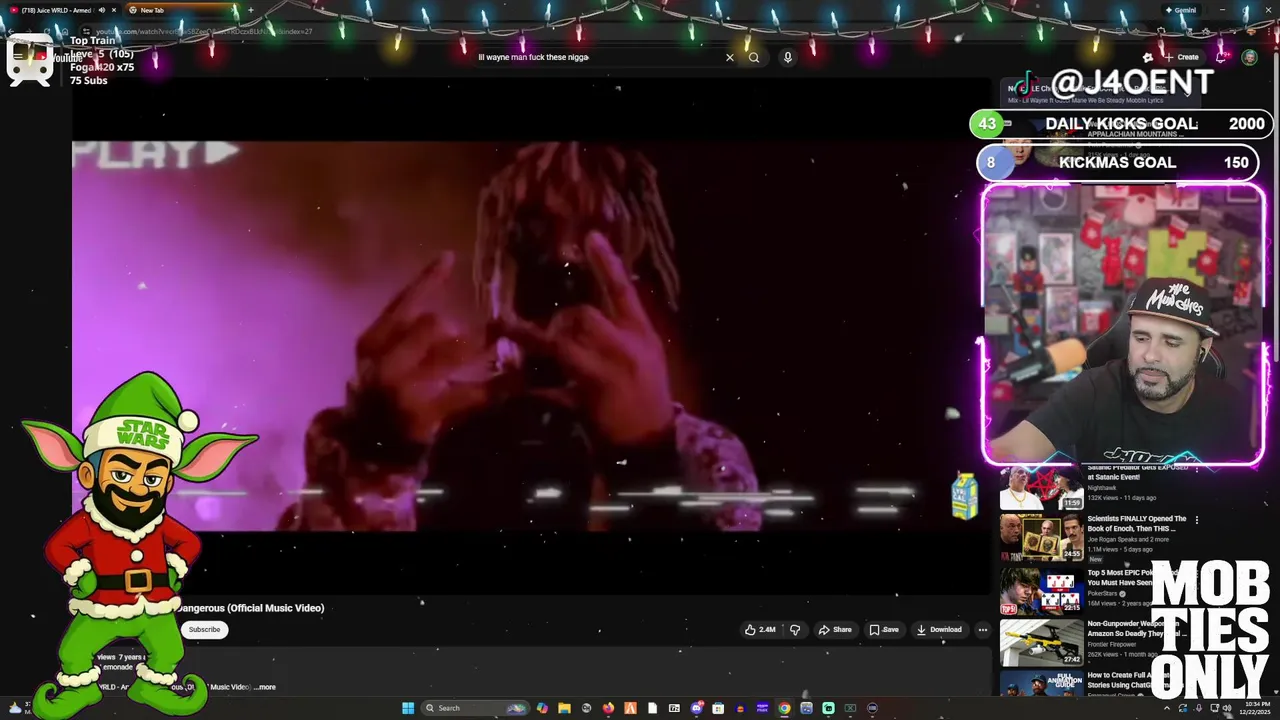Open the Frontier Firepower channel link

[x=1112, y=644]
